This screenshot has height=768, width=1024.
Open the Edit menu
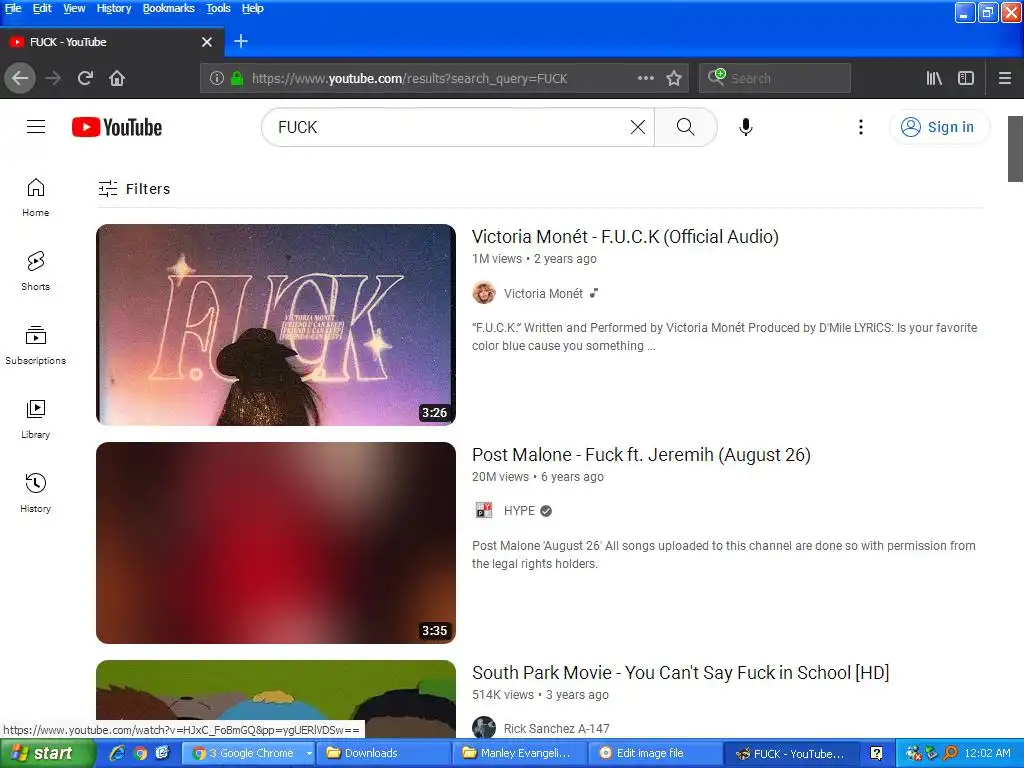(42, 8)
